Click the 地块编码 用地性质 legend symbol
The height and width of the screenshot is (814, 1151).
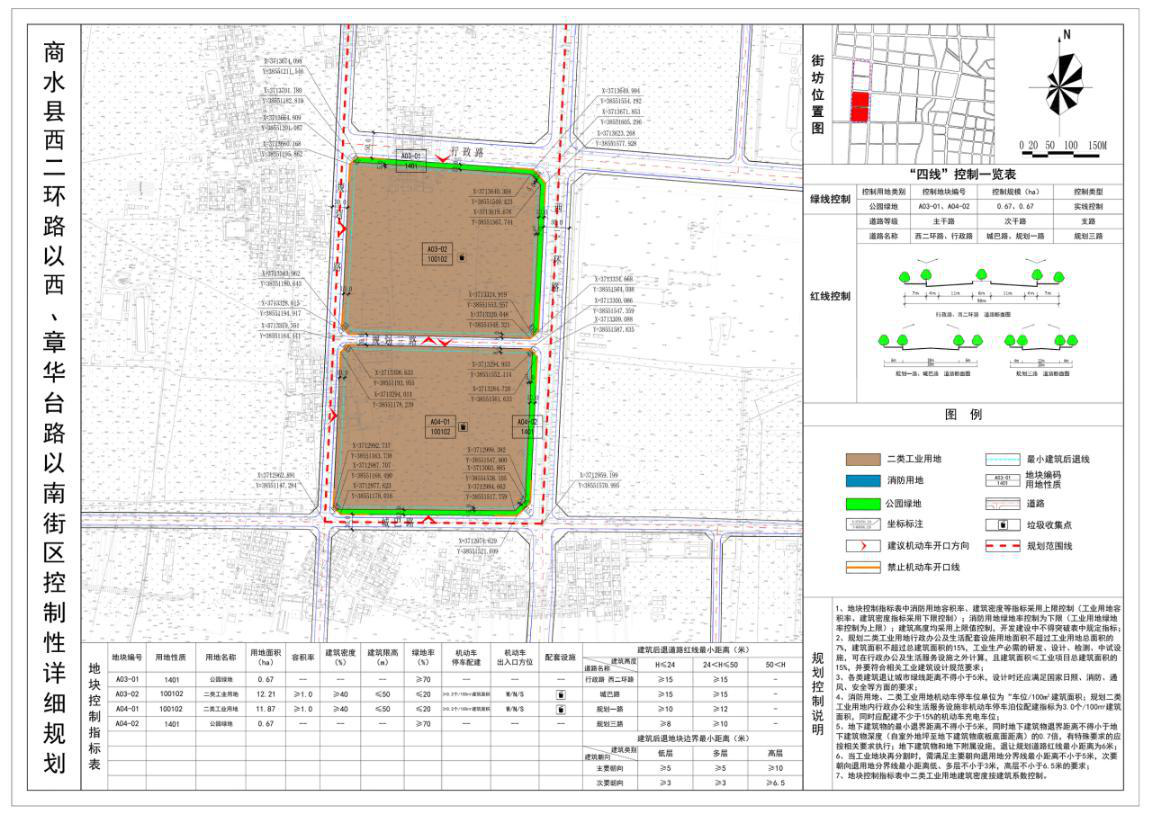coord(1003,481)
